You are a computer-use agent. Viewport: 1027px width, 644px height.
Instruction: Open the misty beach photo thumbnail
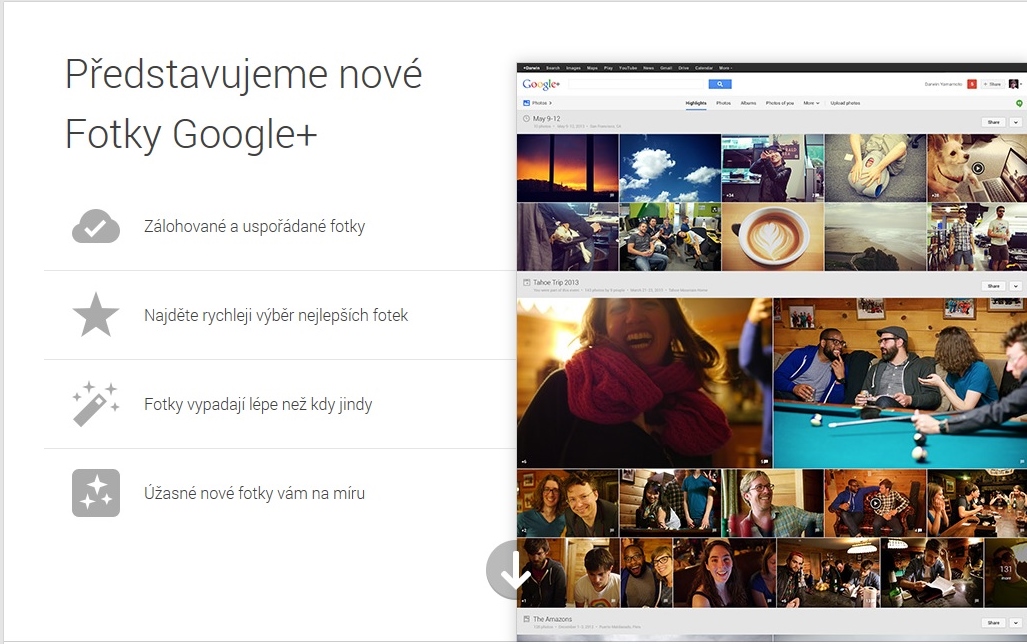pyautogui.click(x=875, y=237)
